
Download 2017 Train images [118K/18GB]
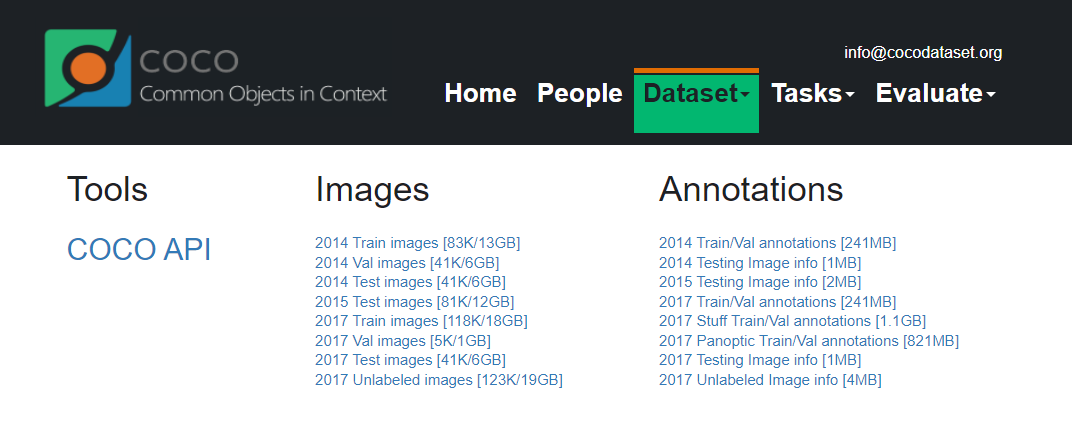pyautogui.click(x=421, y=321)
